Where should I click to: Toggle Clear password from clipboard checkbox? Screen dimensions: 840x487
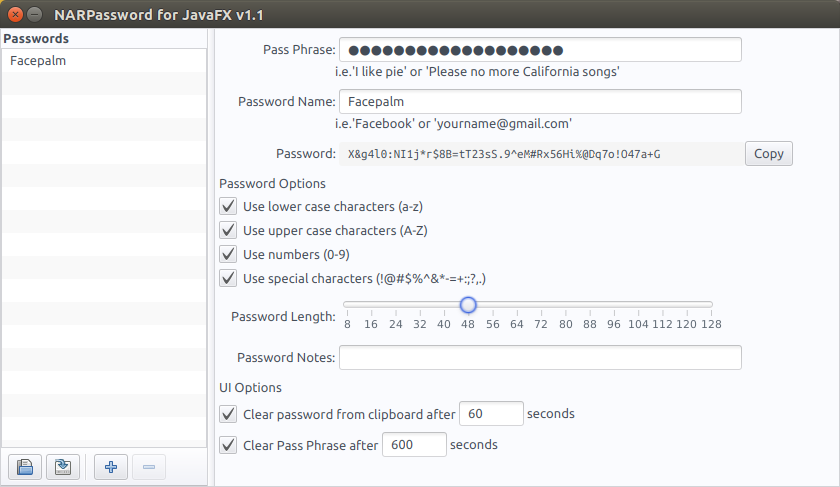[x=228, y=414]
